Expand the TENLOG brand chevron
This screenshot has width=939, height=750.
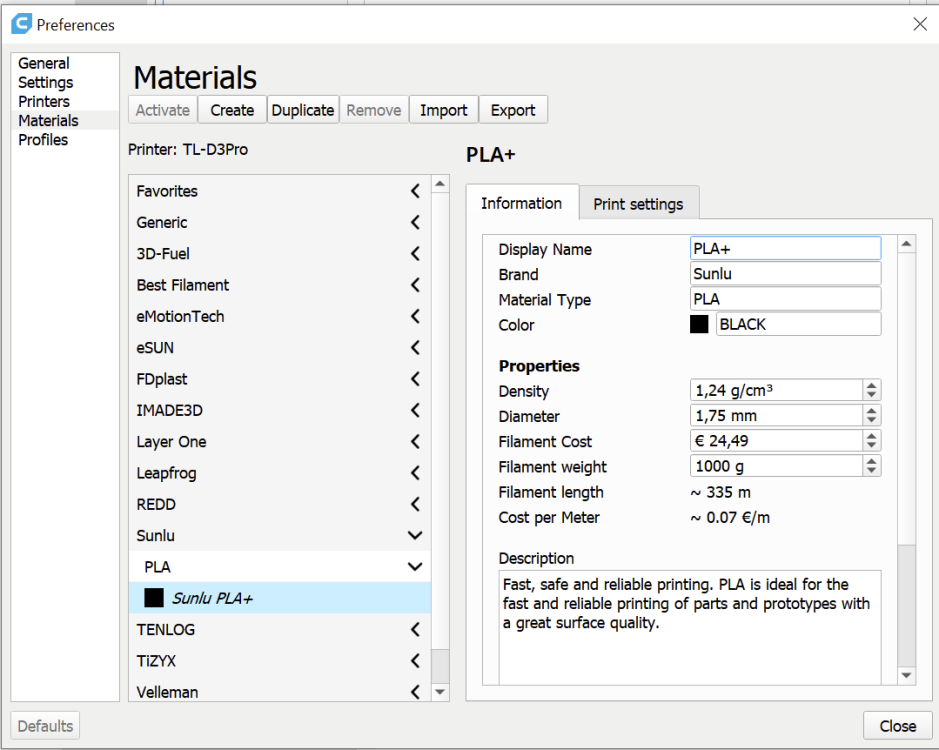click(x=415, y=630)
